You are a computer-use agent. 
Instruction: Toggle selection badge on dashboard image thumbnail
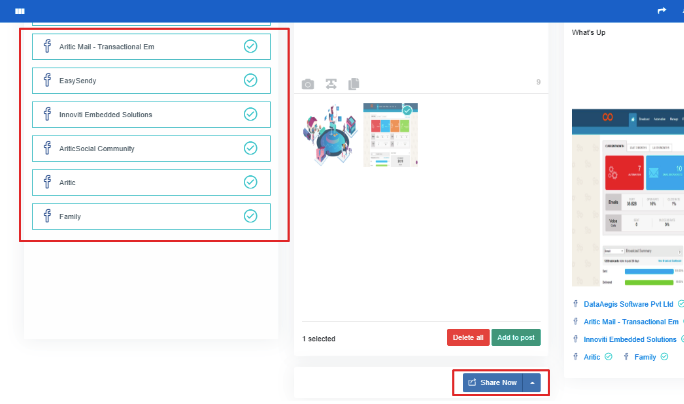407,110
